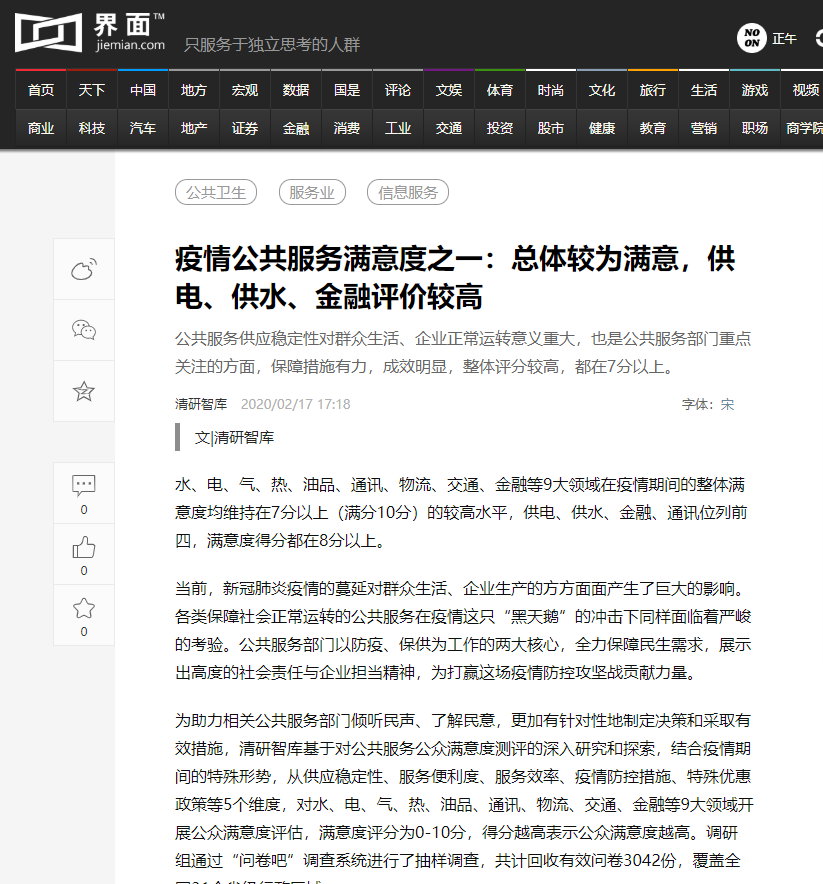
Task: Click the byline 文|清研智库
Action: click(x=234, y=437)
